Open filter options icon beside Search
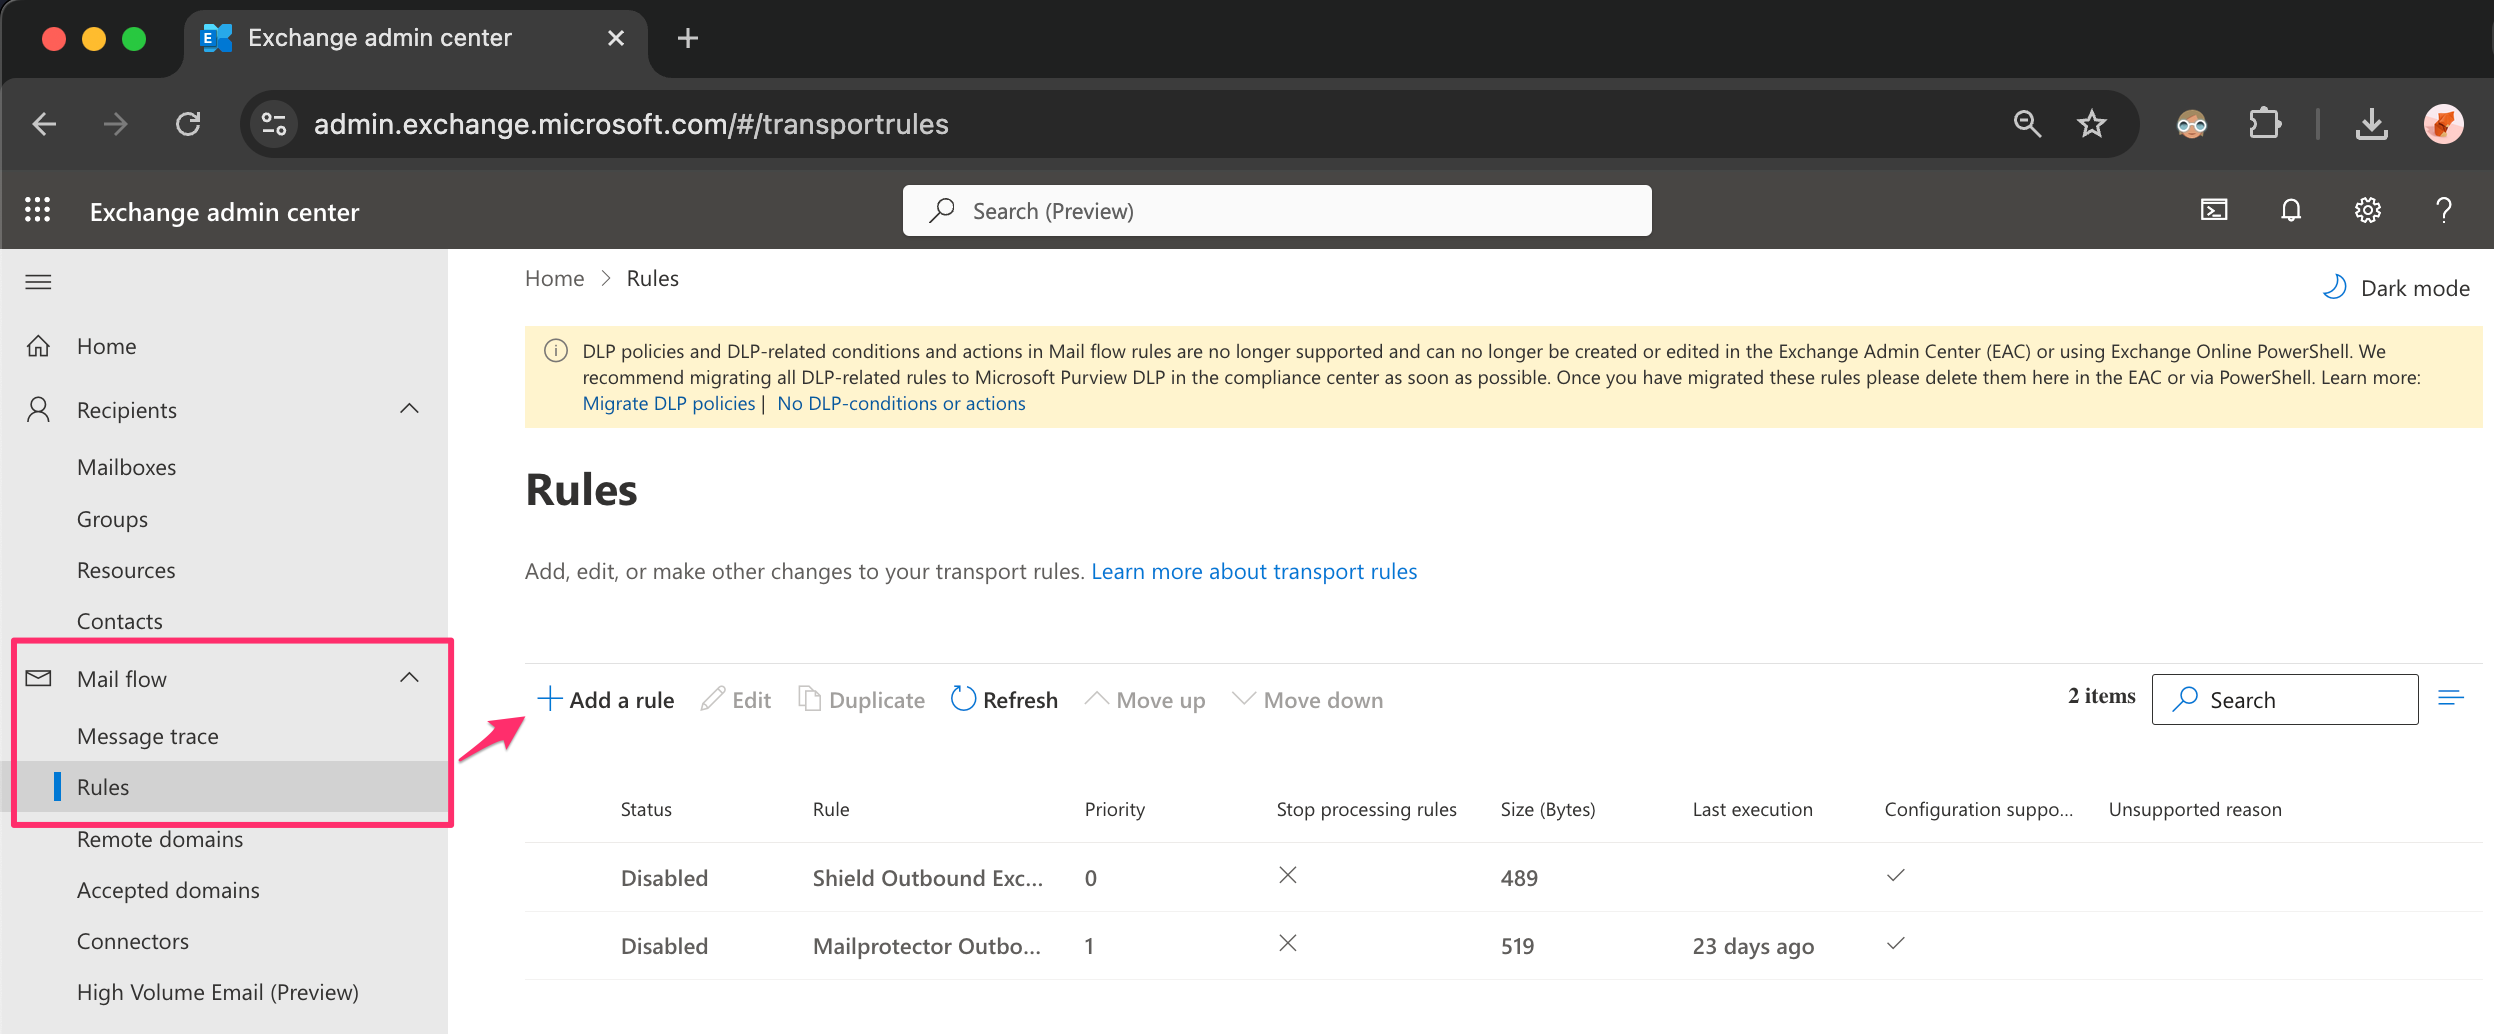 click(2450, 698)
